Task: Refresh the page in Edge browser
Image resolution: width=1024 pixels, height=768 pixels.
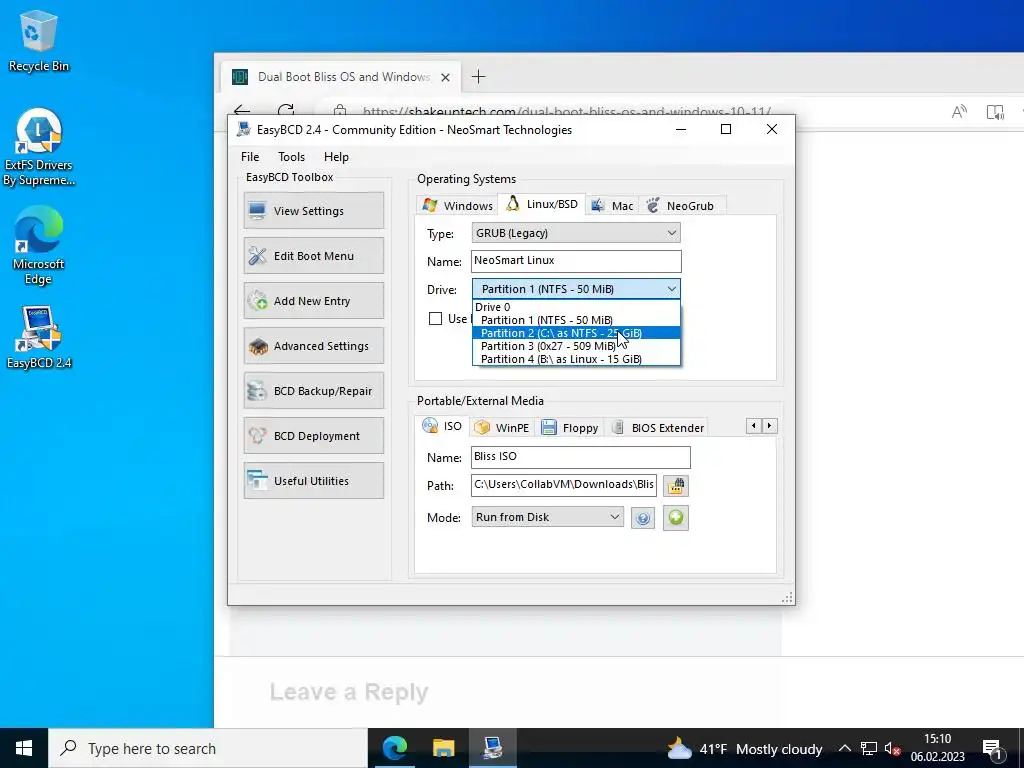Action: [x=286, y=110]
